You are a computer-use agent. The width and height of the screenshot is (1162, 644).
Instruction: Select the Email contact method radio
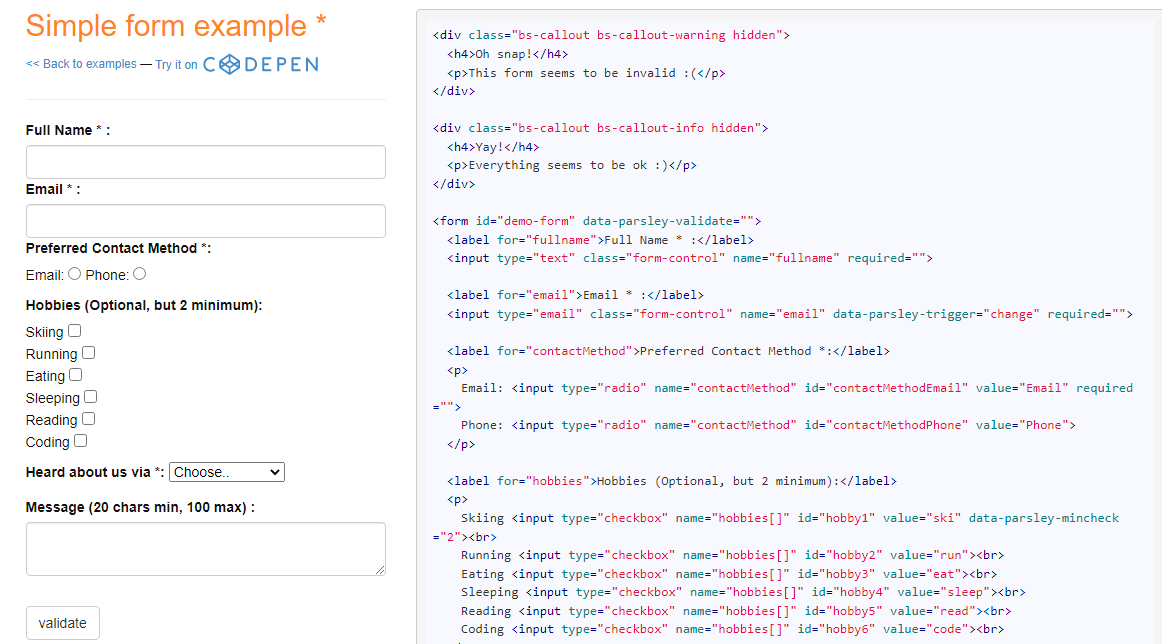pyautogui.click(x=75, y=274)
